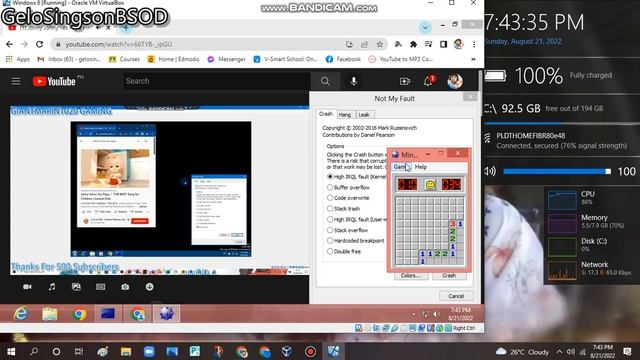Open YouTube hamburger guide menu
This screenshot has height=360, width=640.
16,81
